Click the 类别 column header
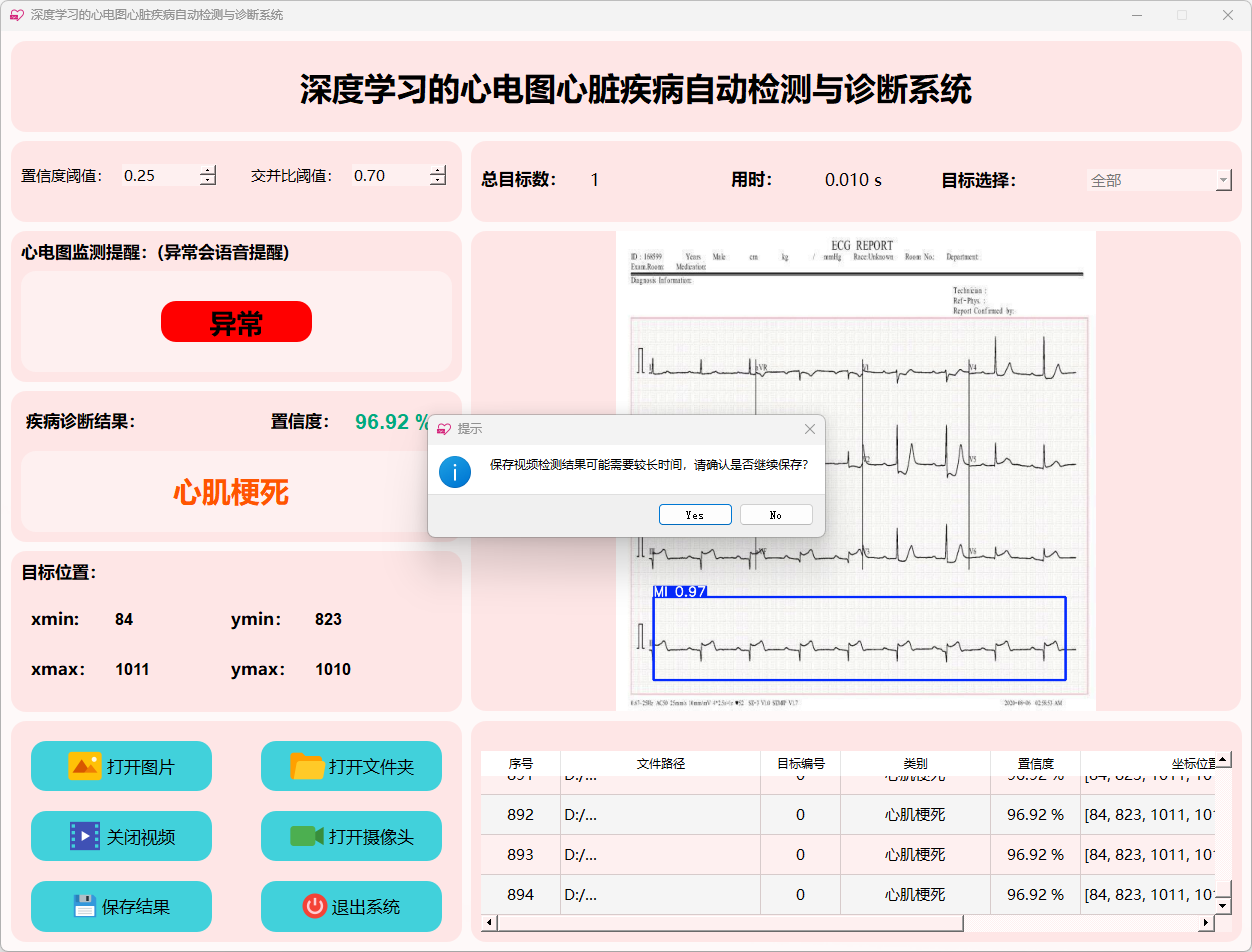 point(914,763)
